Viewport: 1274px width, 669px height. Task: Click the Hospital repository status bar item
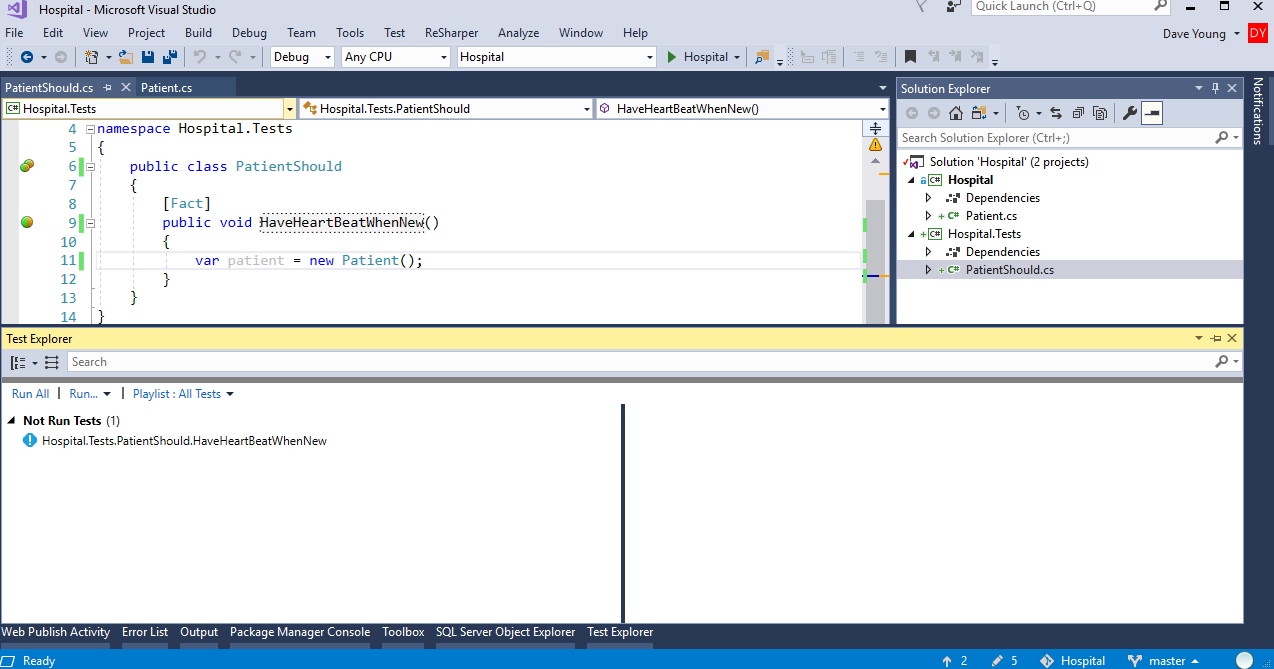(1073, 661)
